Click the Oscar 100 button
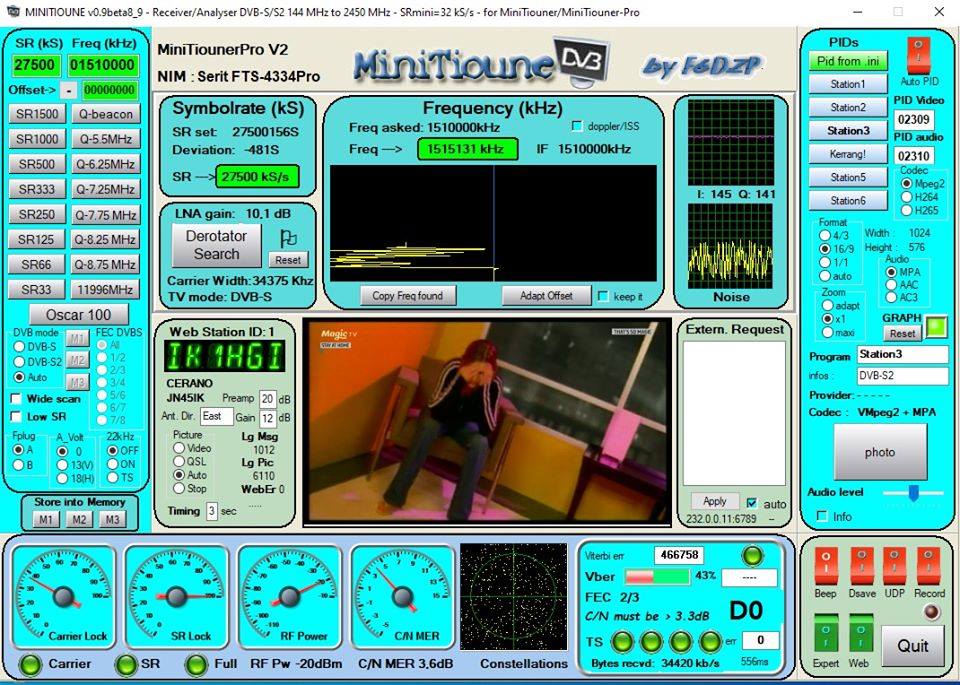960x685 pixels. pyautogui.click(x=78, y=315)
